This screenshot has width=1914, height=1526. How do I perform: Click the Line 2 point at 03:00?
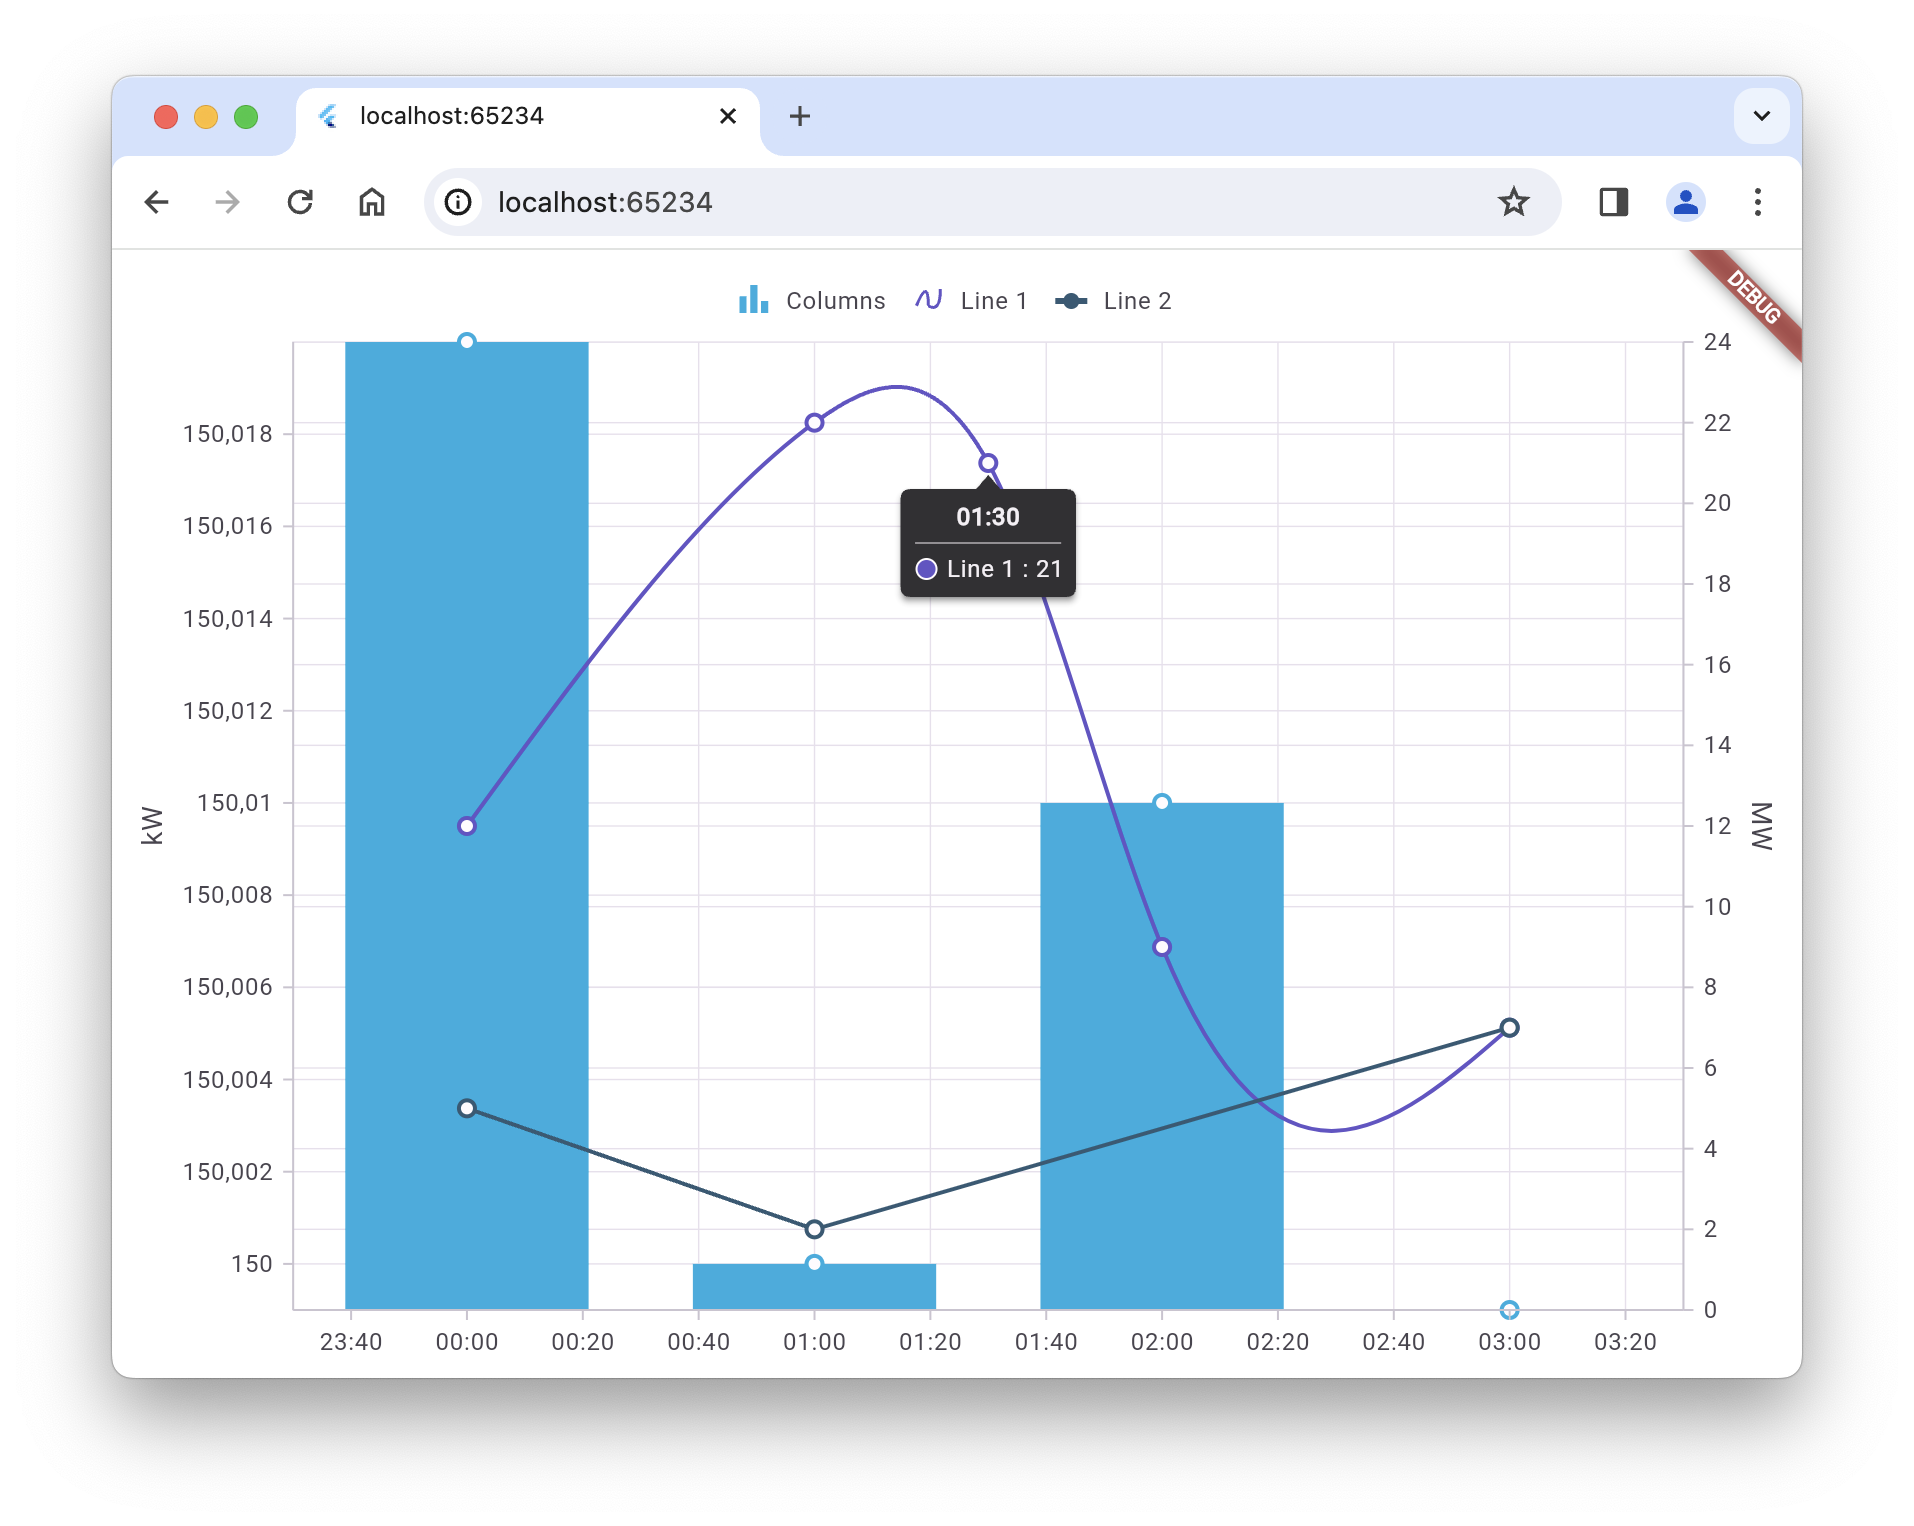click(1509, 1028)
